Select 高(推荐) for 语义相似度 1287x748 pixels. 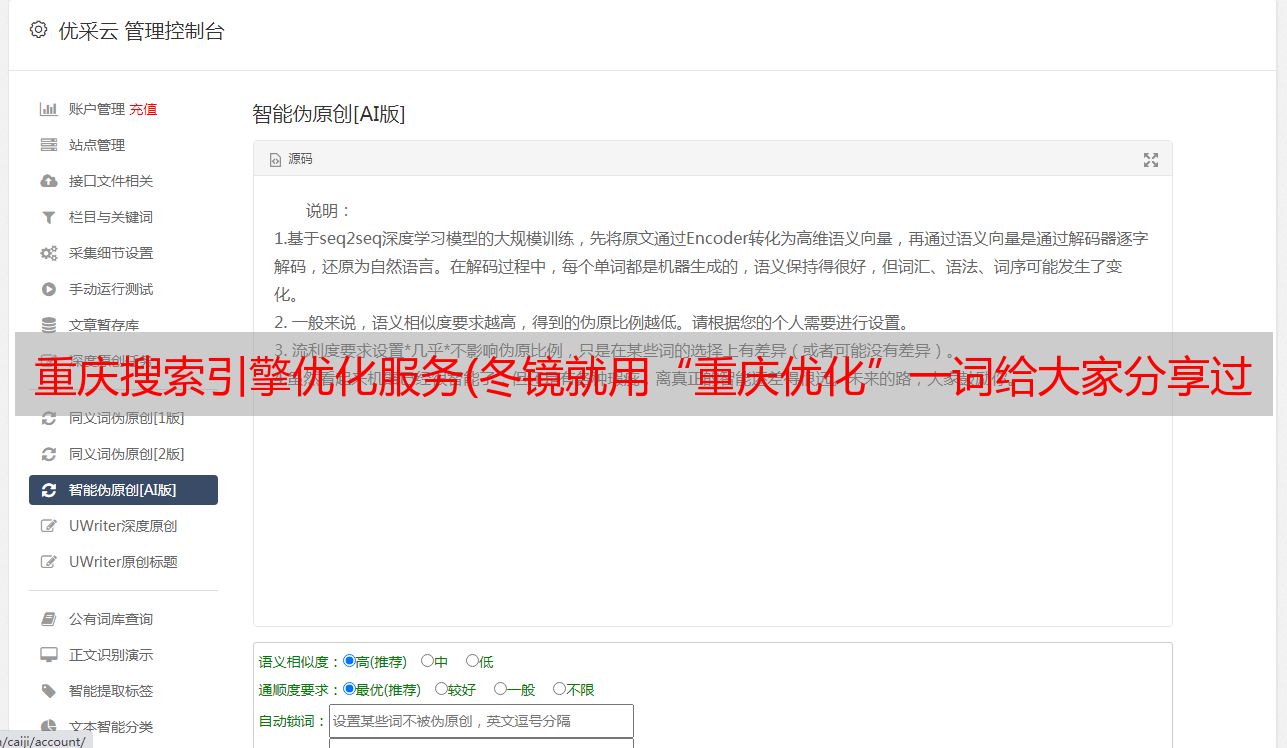coord(349,661)
